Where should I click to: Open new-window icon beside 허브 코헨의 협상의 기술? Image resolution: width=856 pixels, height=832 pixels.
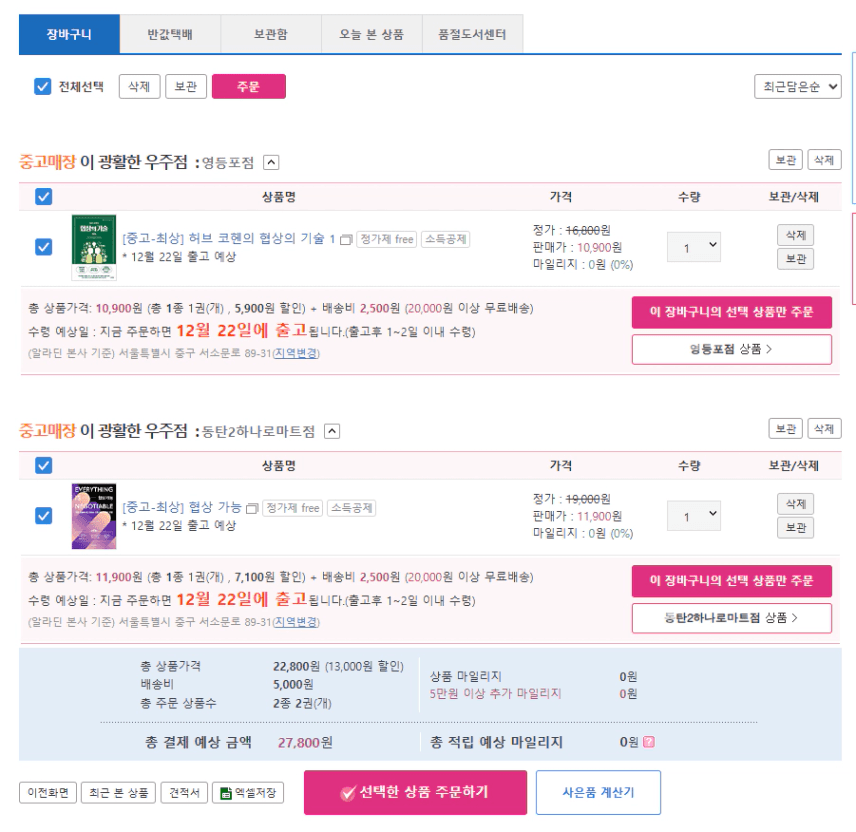346,240
